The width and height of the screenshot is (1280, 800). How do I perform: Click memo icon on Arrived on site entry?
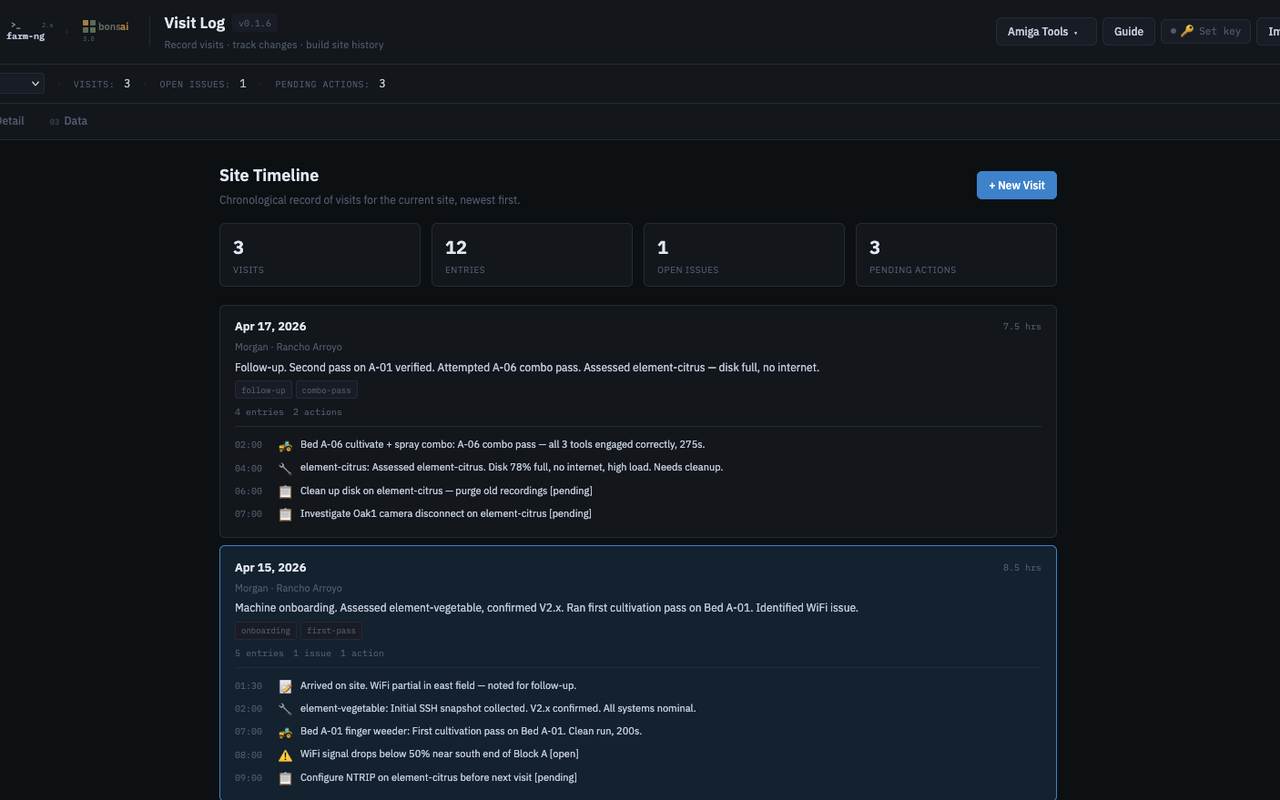coord(285,686)
